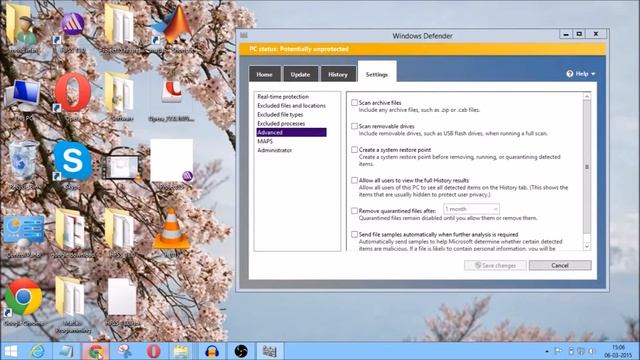Open the Recycle Bin on the desktop
Image resolution: width=640 pixels, height=360 pixels.
[23, 161]
